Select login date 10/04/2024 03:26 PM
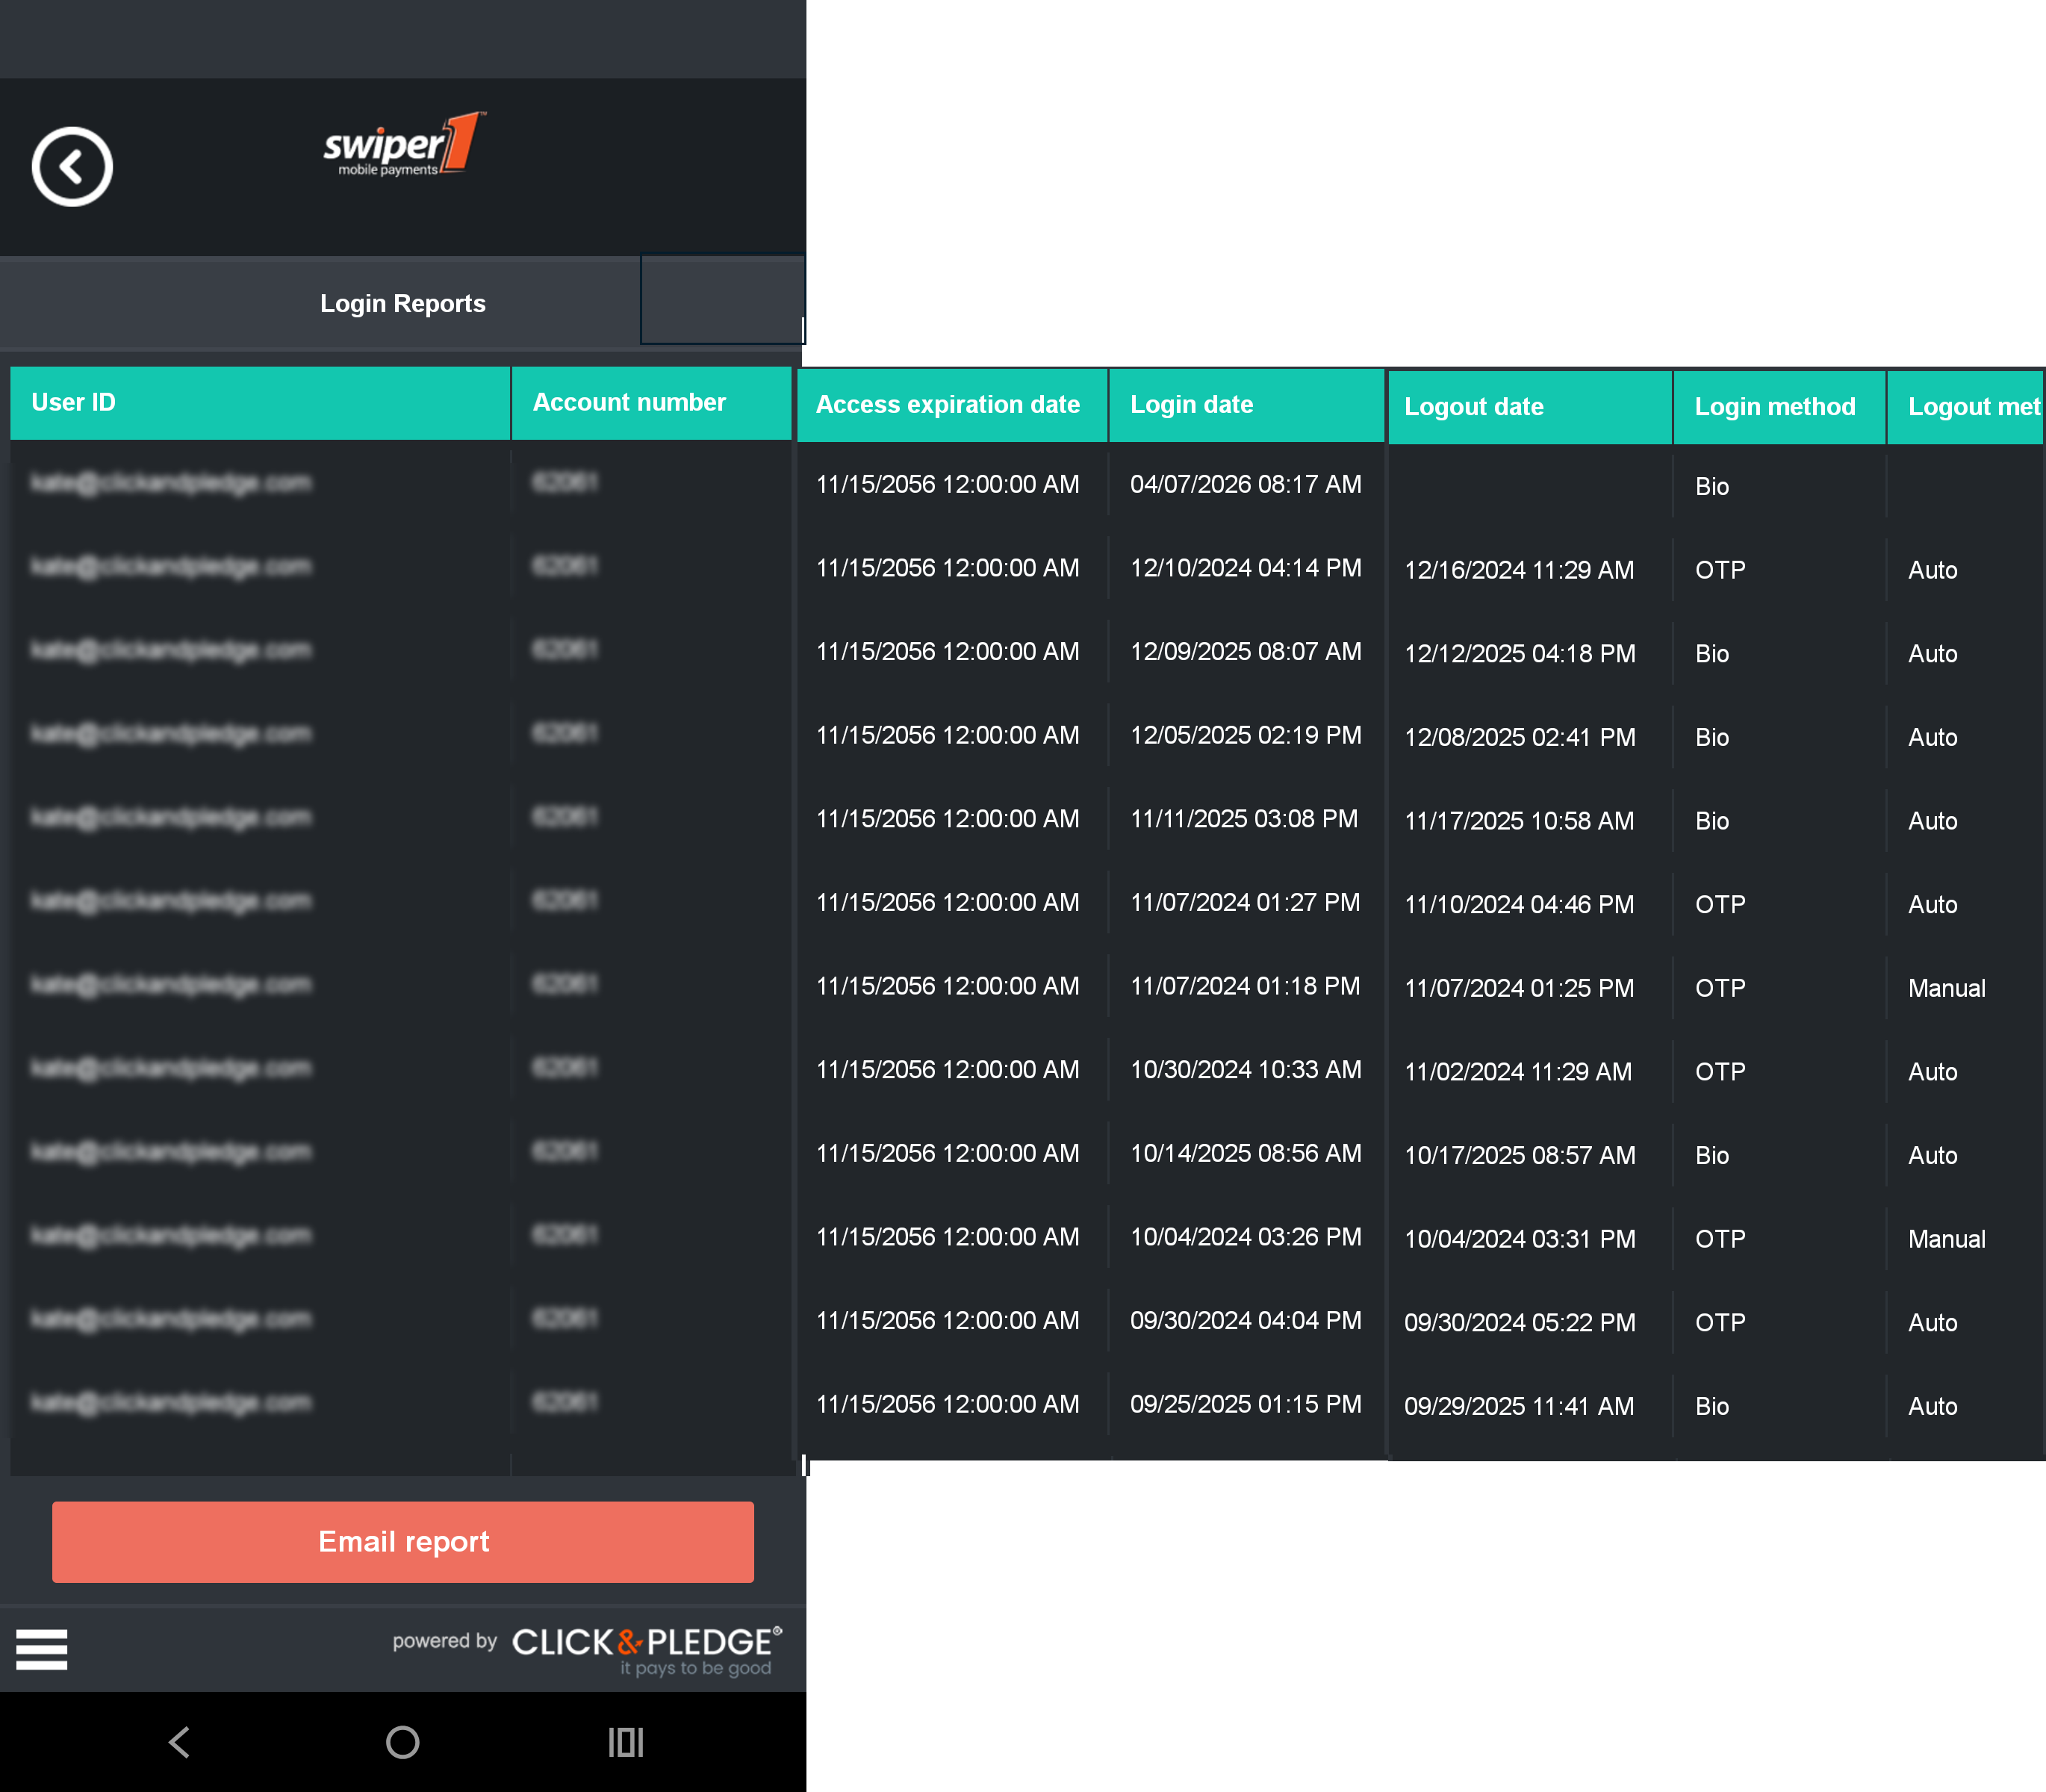The image size is (2046, 1792). [x=1246, y=1237]
